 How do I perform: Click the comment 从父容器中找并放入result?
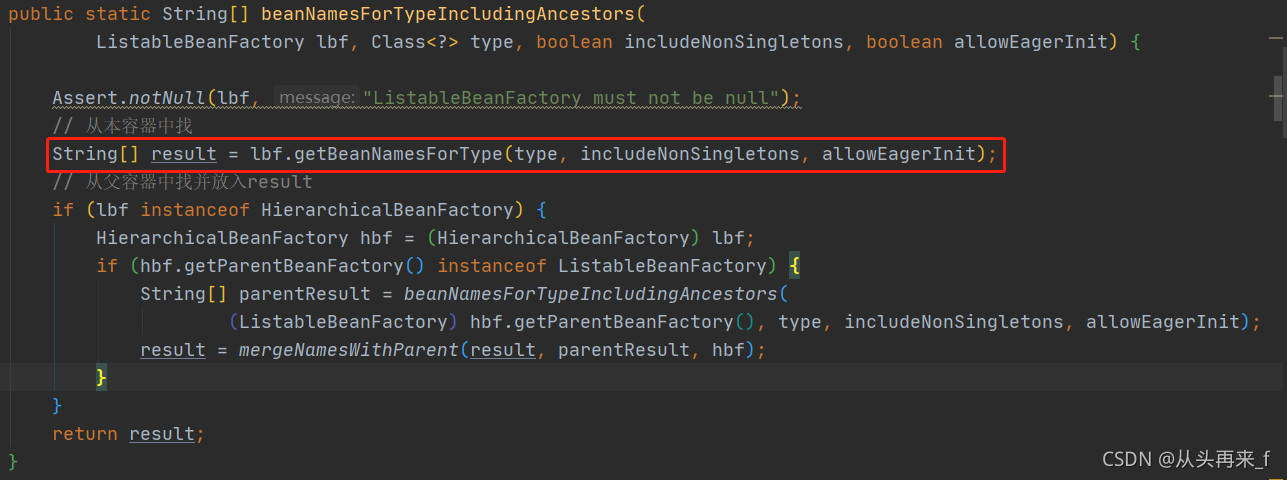182,182
